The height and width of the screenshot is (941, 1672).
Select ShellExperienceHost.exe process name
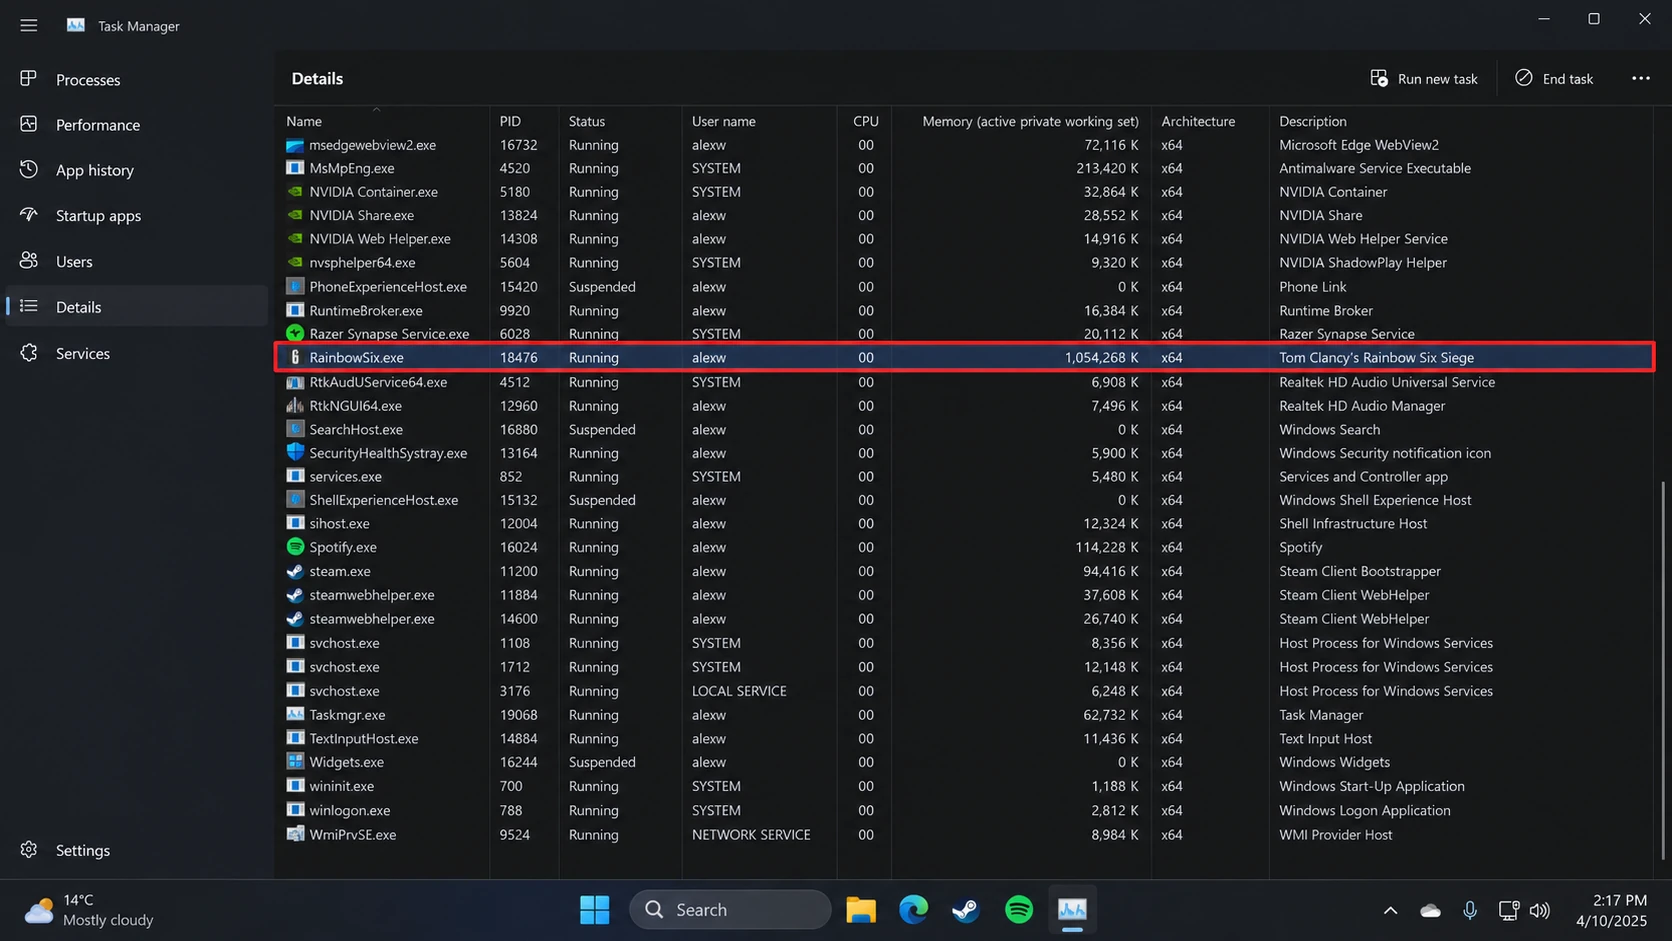[383, 500]
